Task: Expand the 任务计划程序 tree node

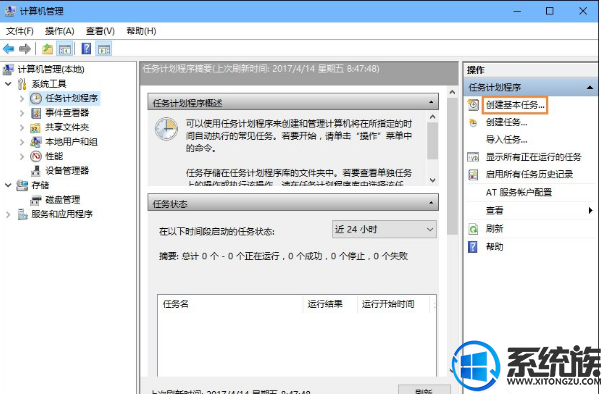Action: pos(22,98)
